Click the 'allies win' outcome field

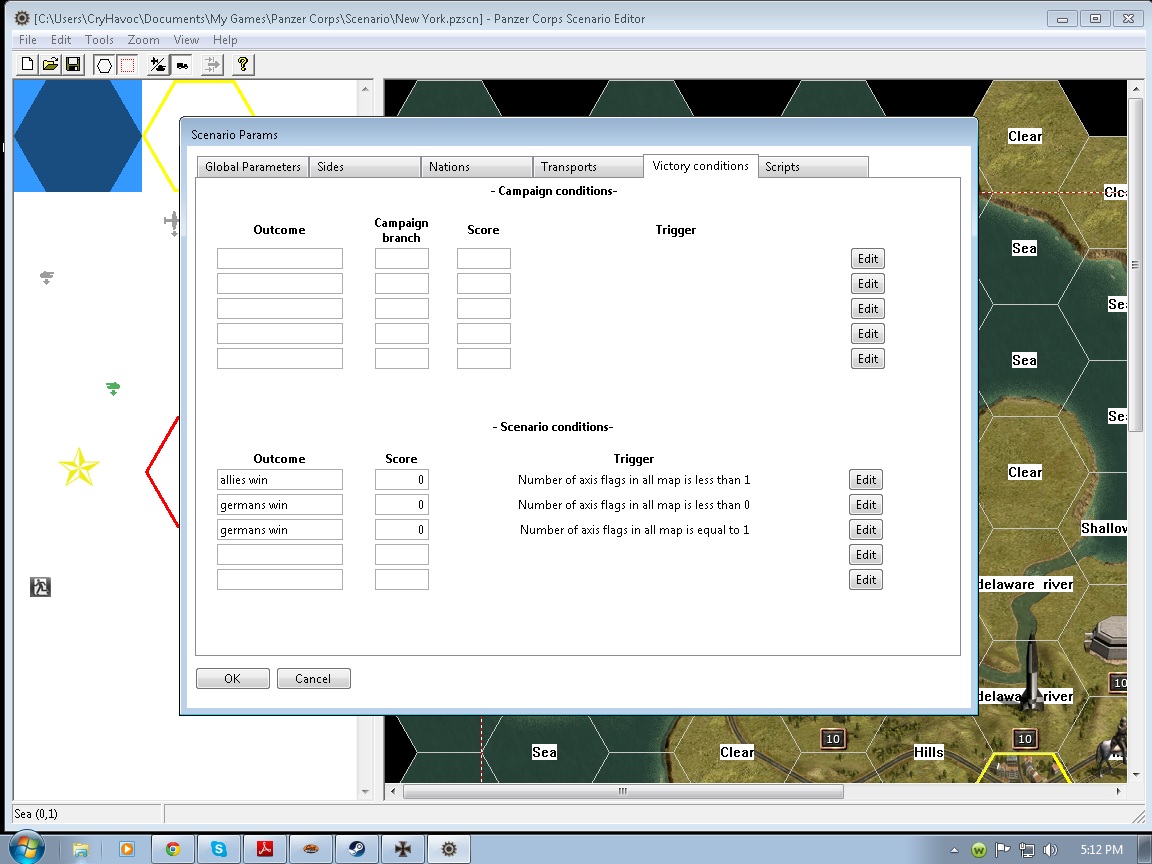(280, 480)
